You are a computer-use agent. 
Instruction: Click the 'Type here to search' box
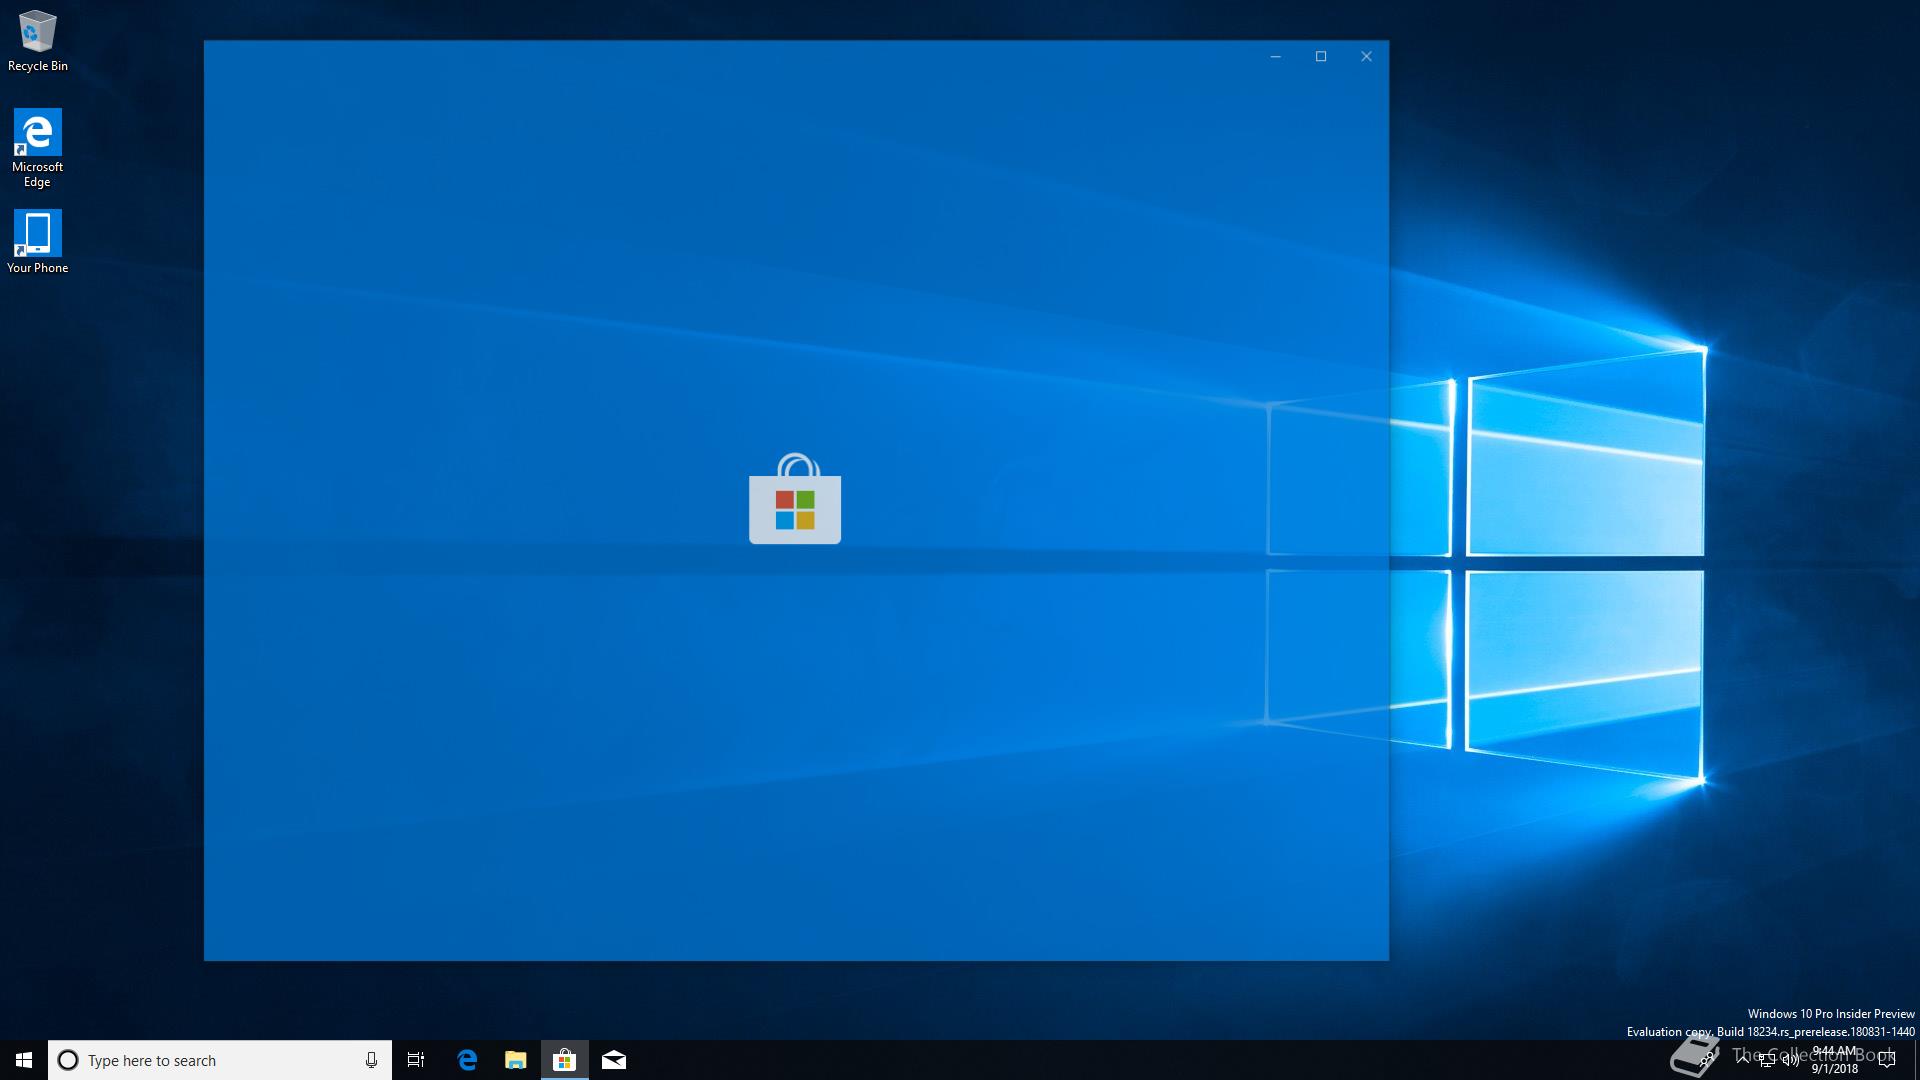220,1060
